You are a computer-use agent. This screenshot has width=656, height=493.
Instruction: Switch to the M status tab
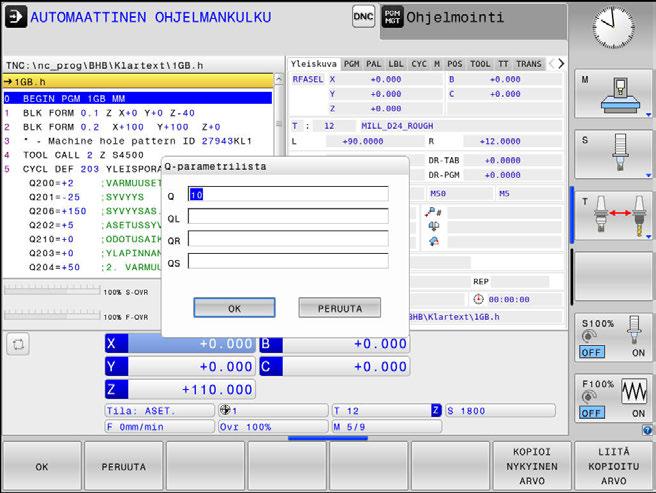[x=437, y=64]
